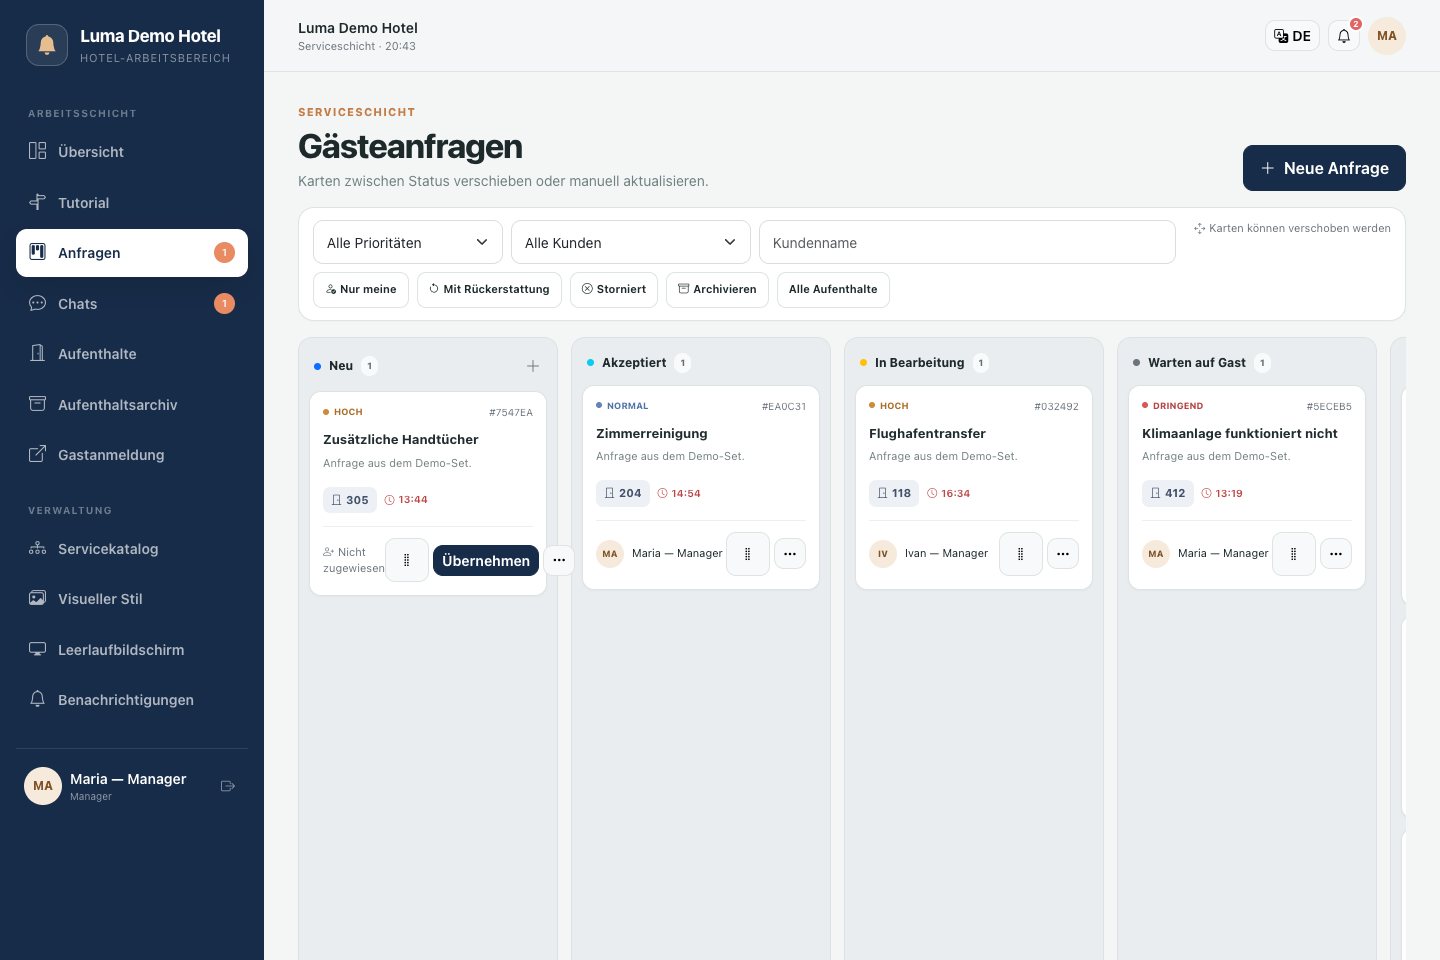Click the MA avatar on Zimmerreinigung card
Viewport: 1440px width, 960px height.
(x=610, y=554)
